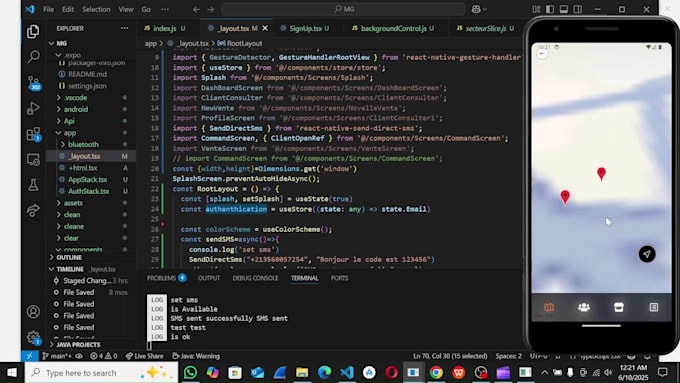Tap the emulator store shop icon
Screen dimensions: 680x383
click(x=619, y=307)
